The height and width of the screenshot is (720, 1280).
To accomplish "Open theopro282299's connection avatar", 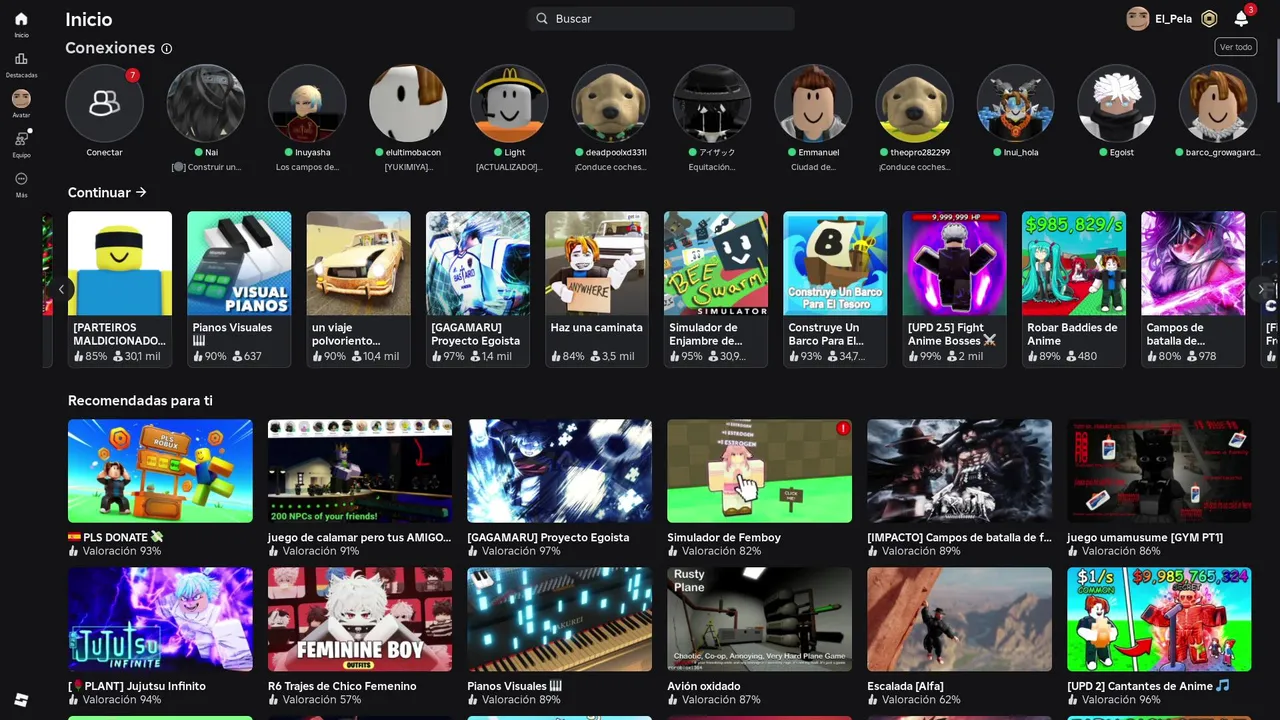I will click(914, 103).
